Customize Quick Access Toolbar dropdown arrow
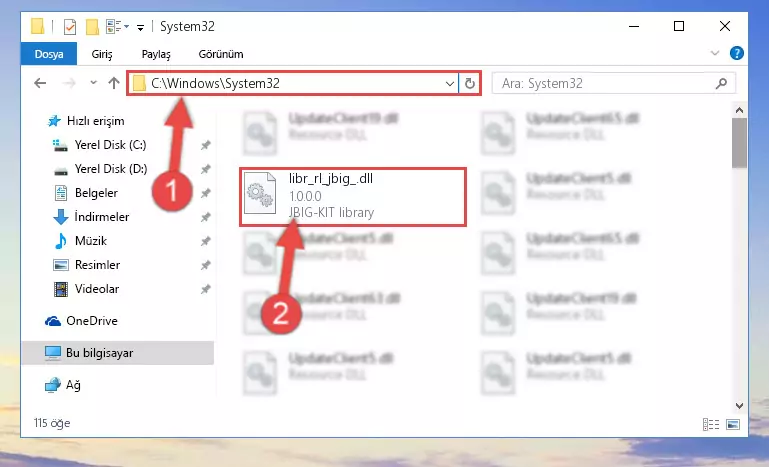Screen dimensions: 769x467 coord(140,27)
